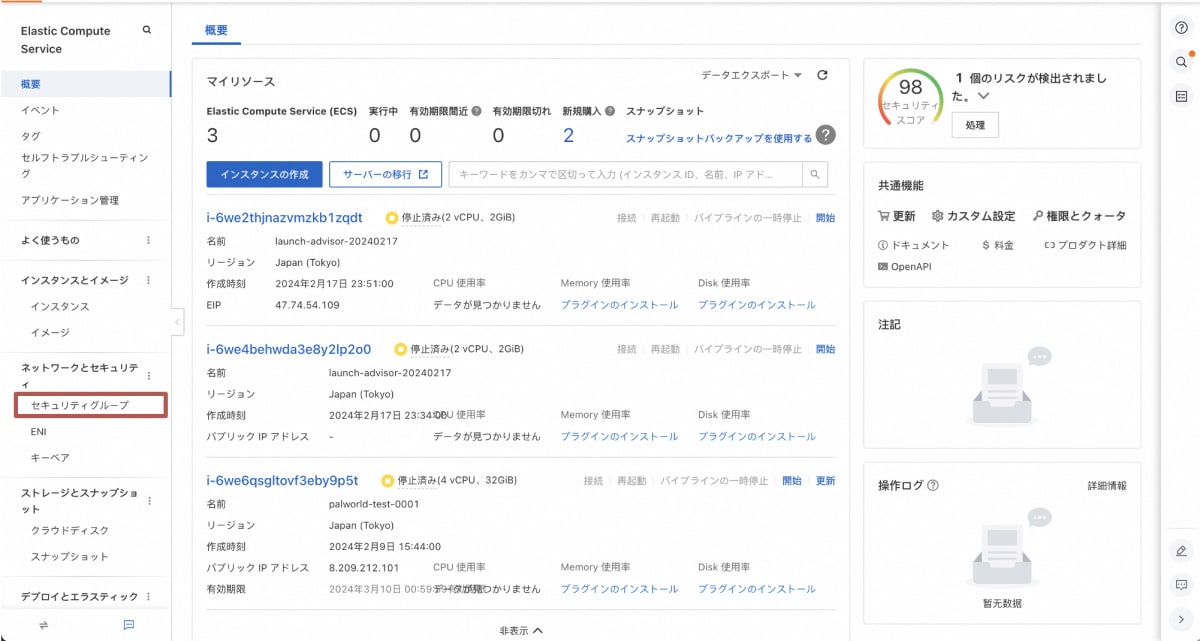The image size is (1200, 641).
Task: Expand the インスタンスとイメージ options menu
Action: tap(146, 280)
